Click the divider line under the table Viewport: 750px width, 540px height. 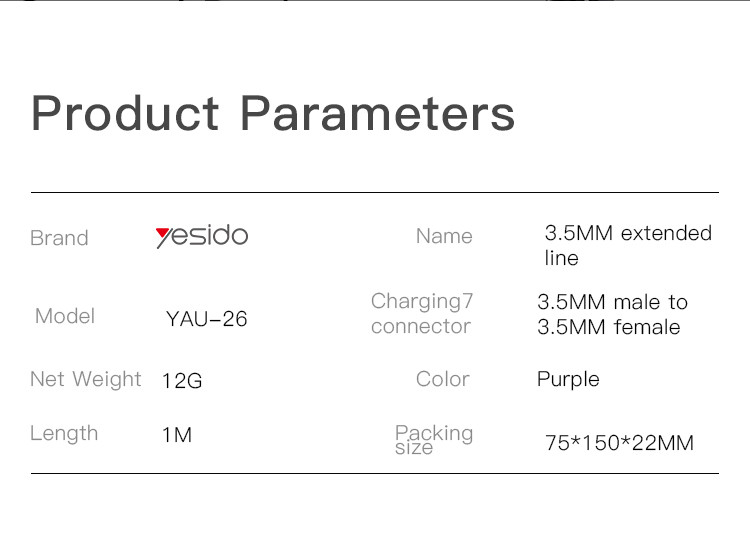point(375,473)
